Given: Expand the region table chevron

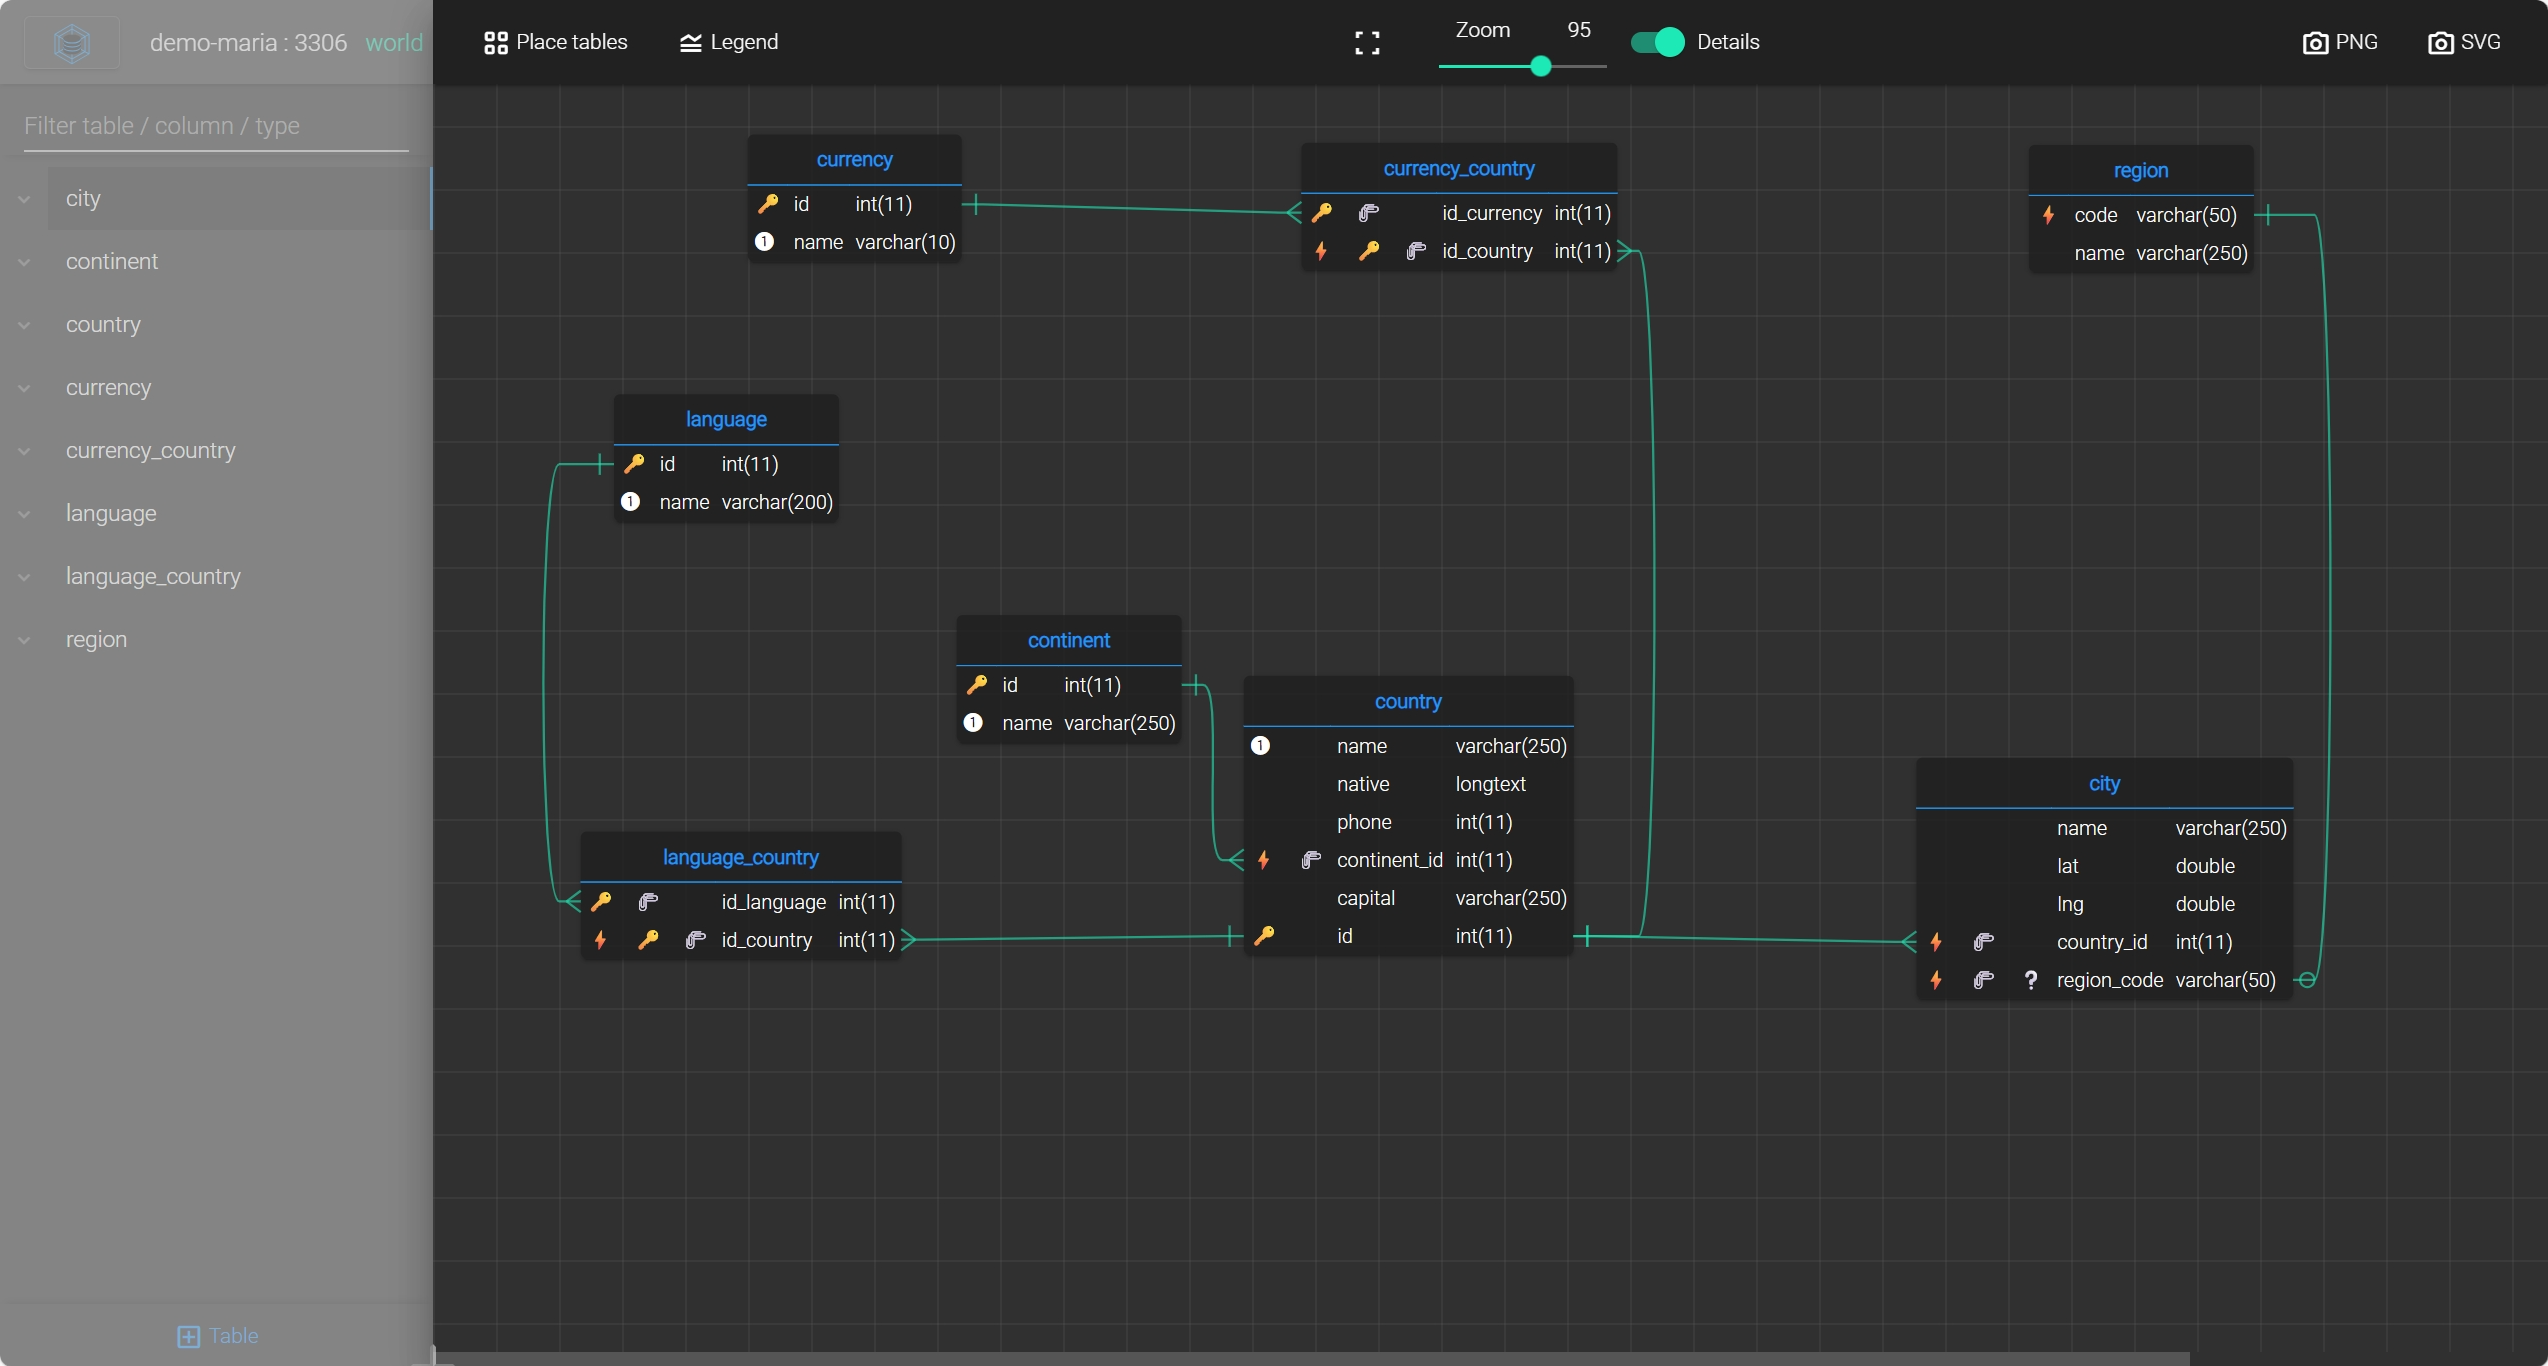Looking at the screenshot, I should [x=24, y=640].
